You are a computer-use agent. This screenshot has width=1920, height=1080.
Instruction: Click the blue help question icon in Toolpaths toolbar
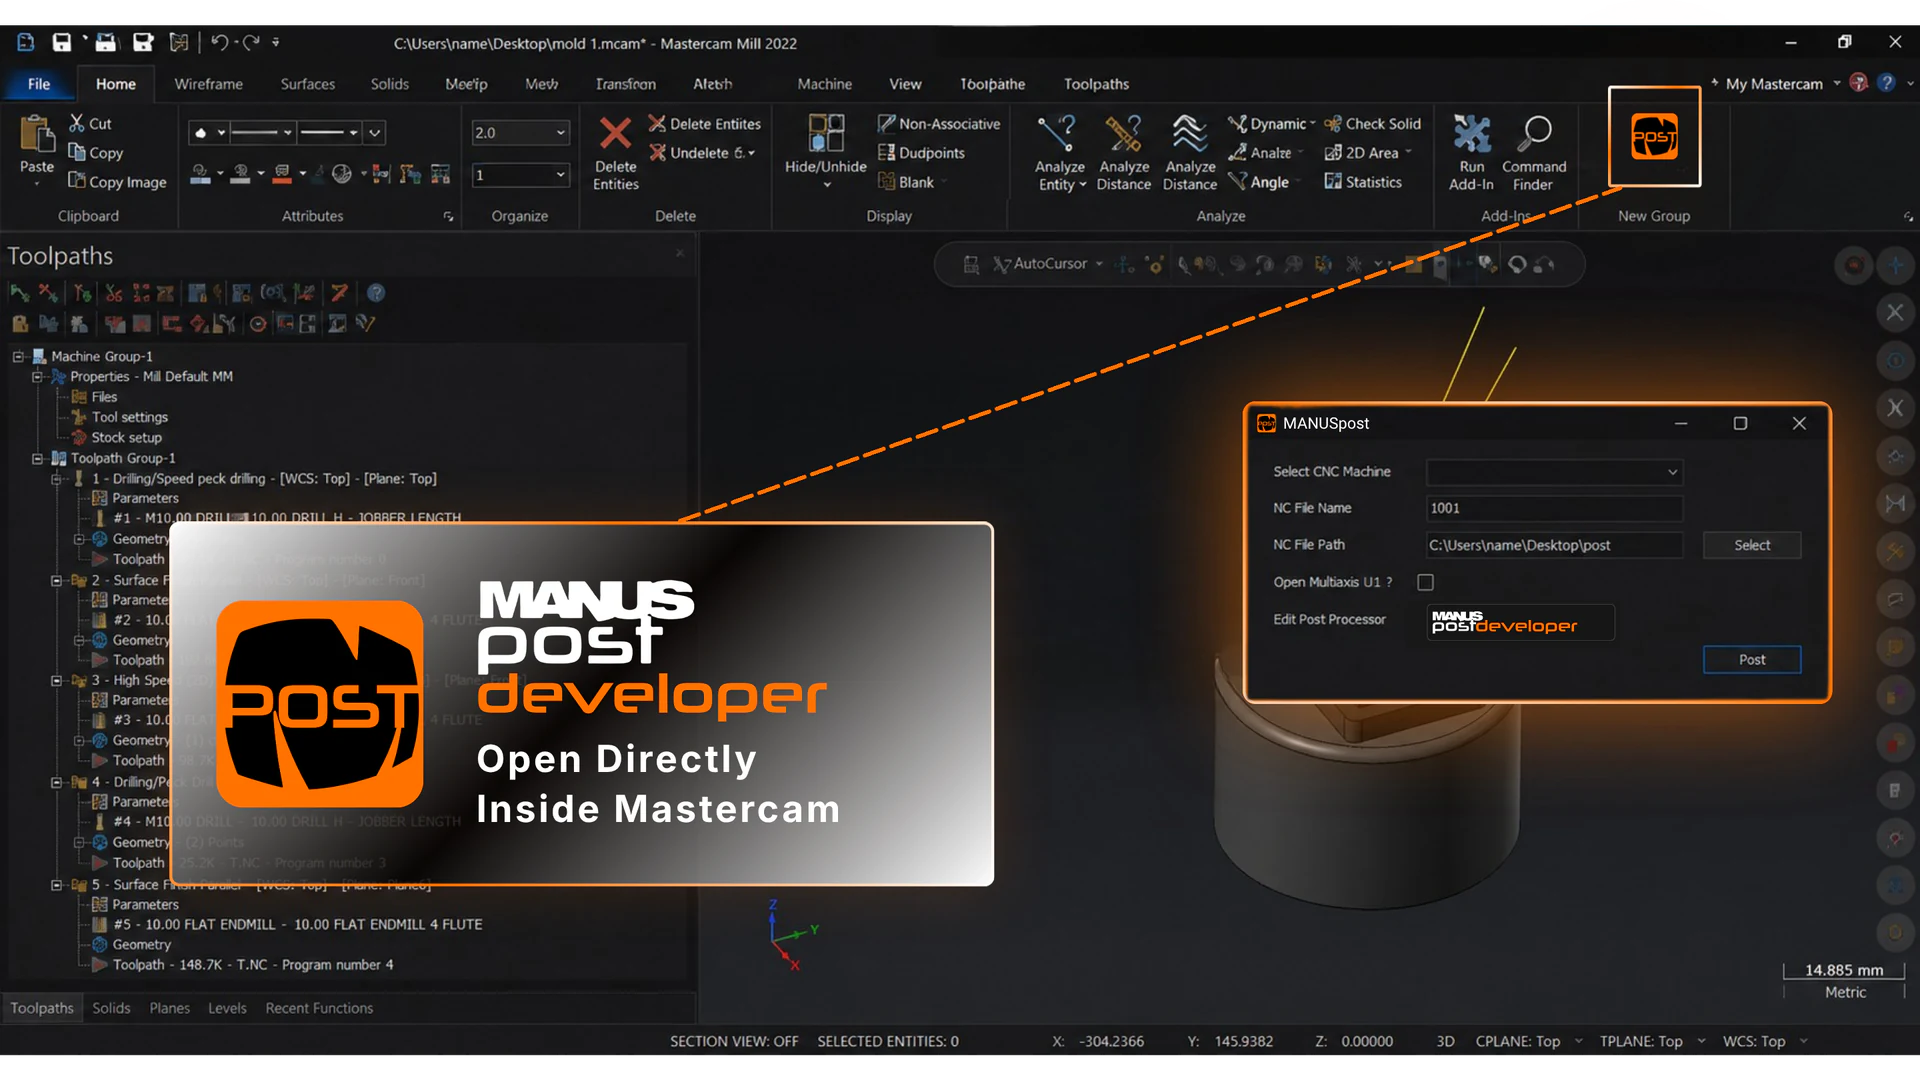coord(376,293)
